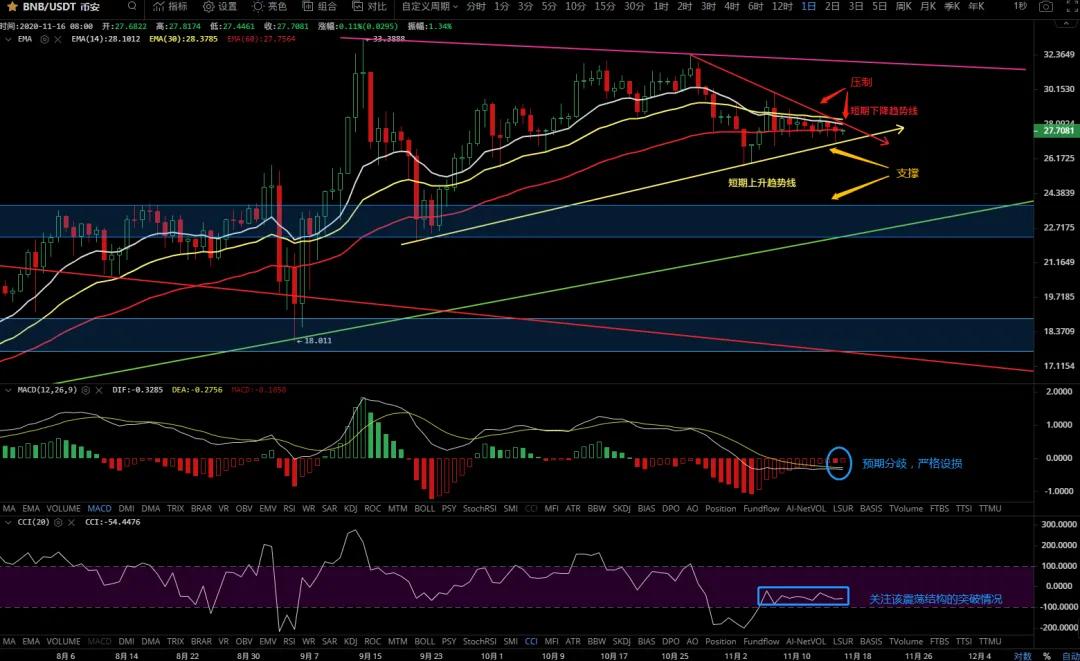Open the 指标 indicators panel
Viewport: 1080px width, 661px height.
tap(169, 6)
